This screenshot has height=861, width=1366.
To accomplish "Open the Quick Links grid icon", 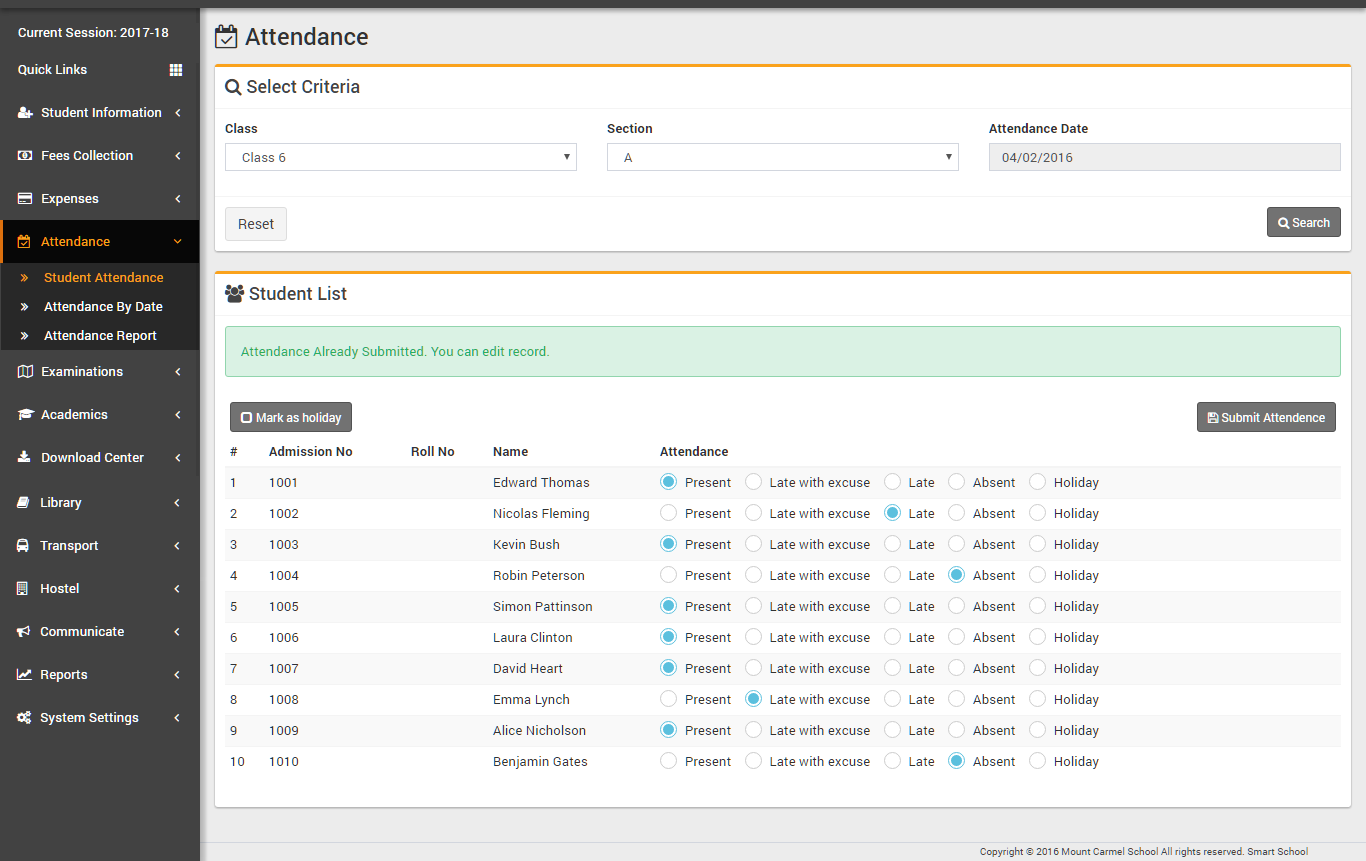I will click(176, 70).
